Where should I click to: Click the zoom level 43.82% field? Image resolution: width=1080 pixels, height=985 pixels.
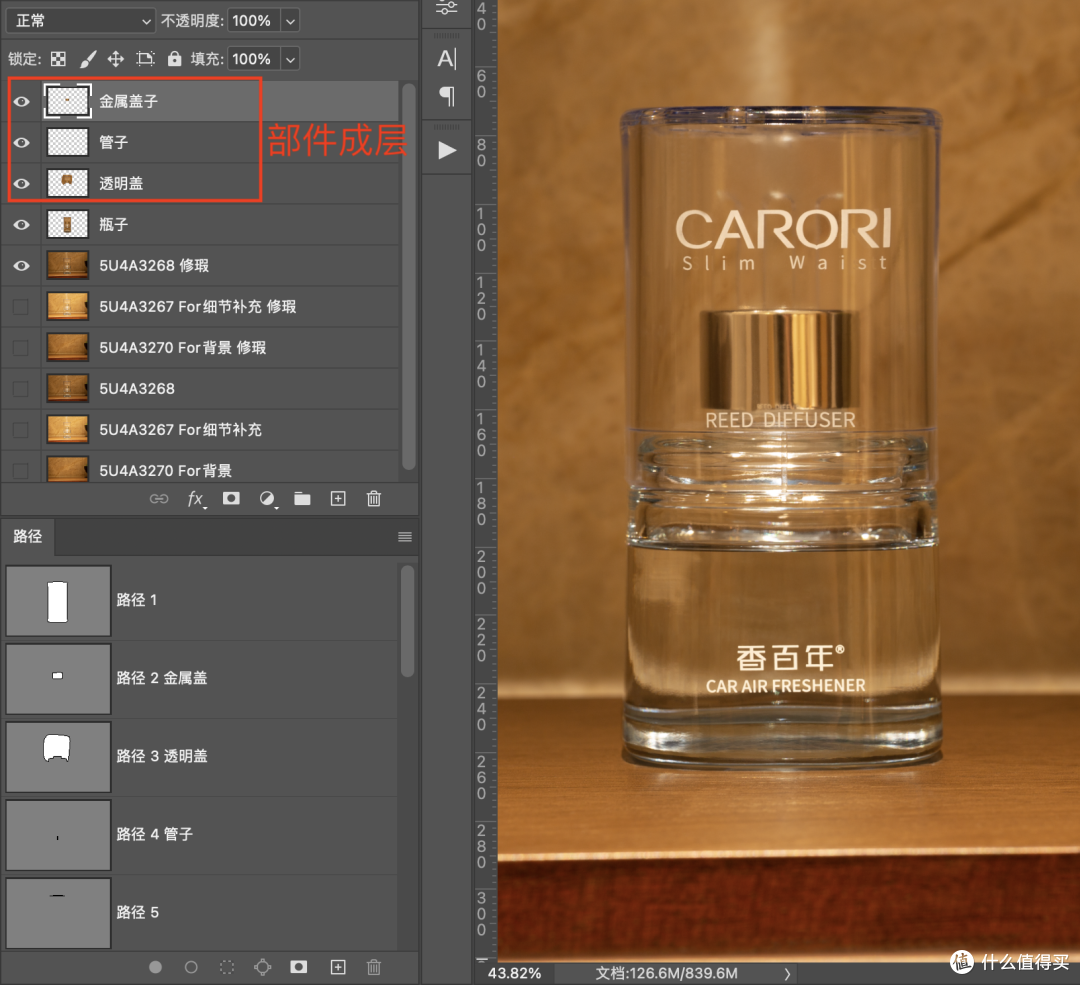(514, 974)
